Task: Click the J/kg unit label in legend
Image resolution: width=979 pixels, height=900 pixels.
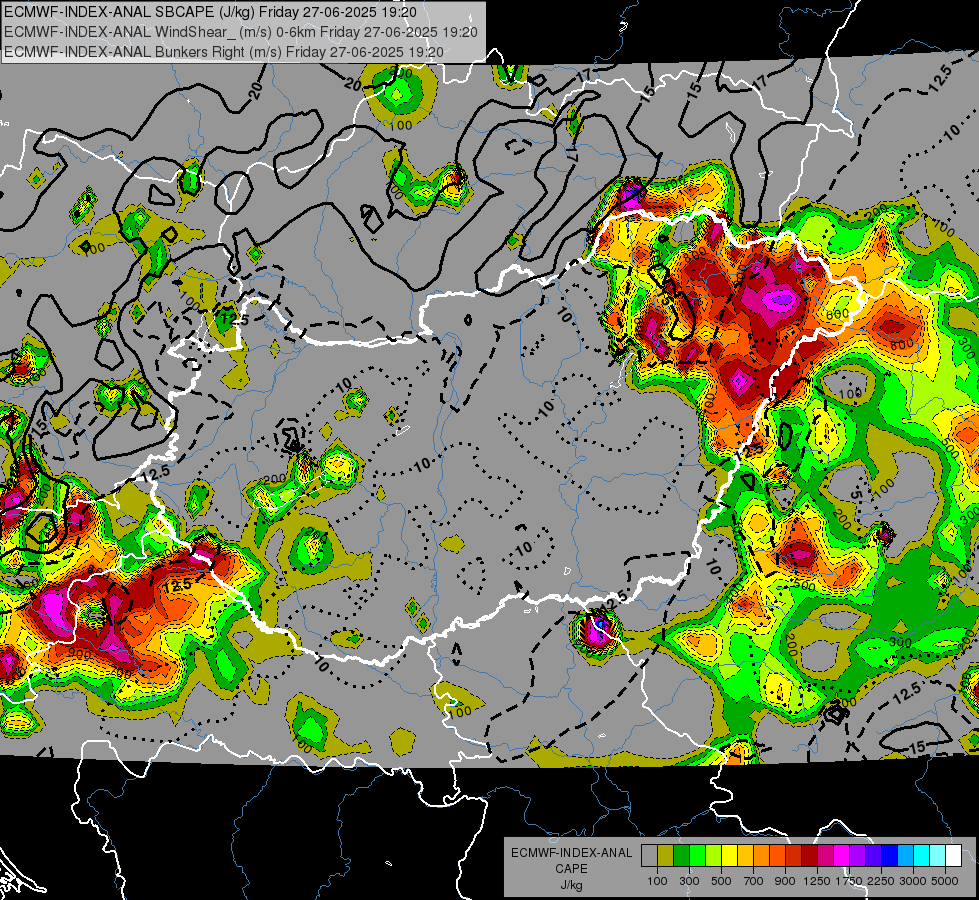Action: point(571,886)
